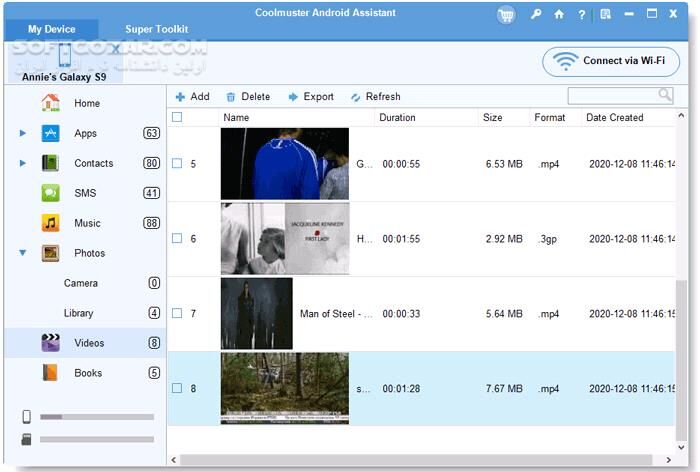700x472 pixels.
Task: Open the help question mark icon
Action: pyautogui.click(x=582, y=14)
